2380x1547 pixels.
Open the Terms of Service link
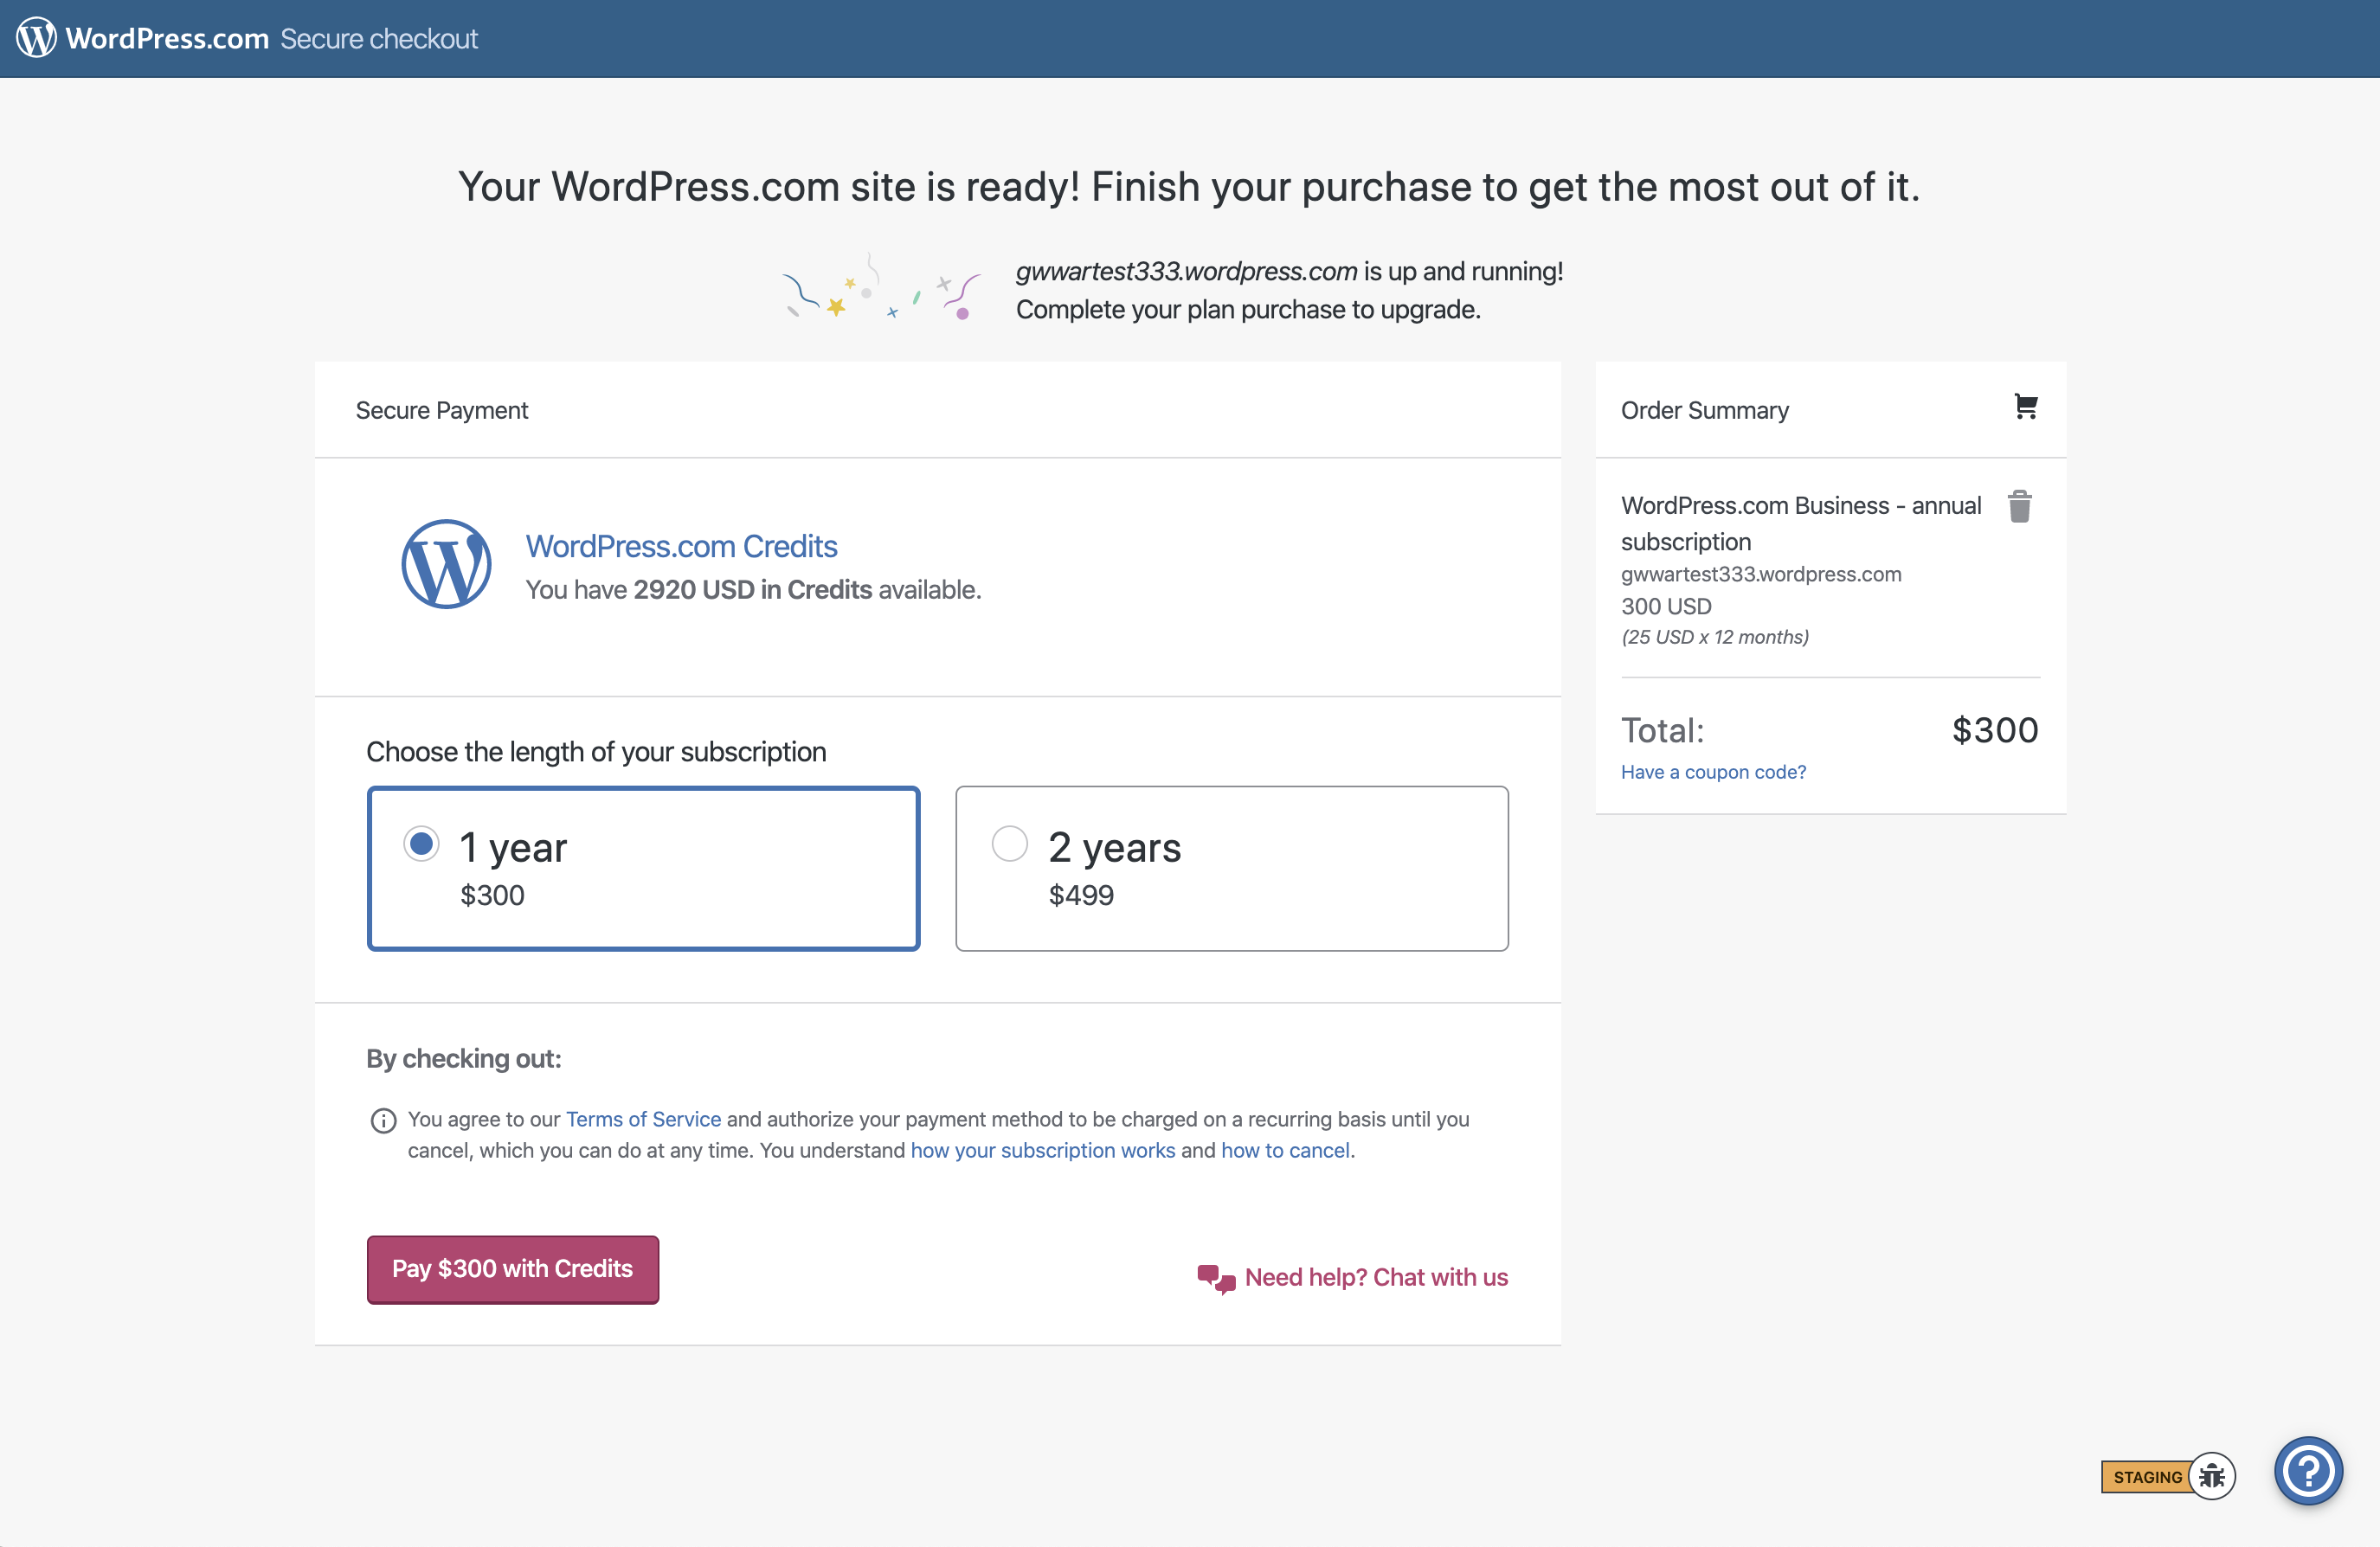click(x=643, y=1119)
